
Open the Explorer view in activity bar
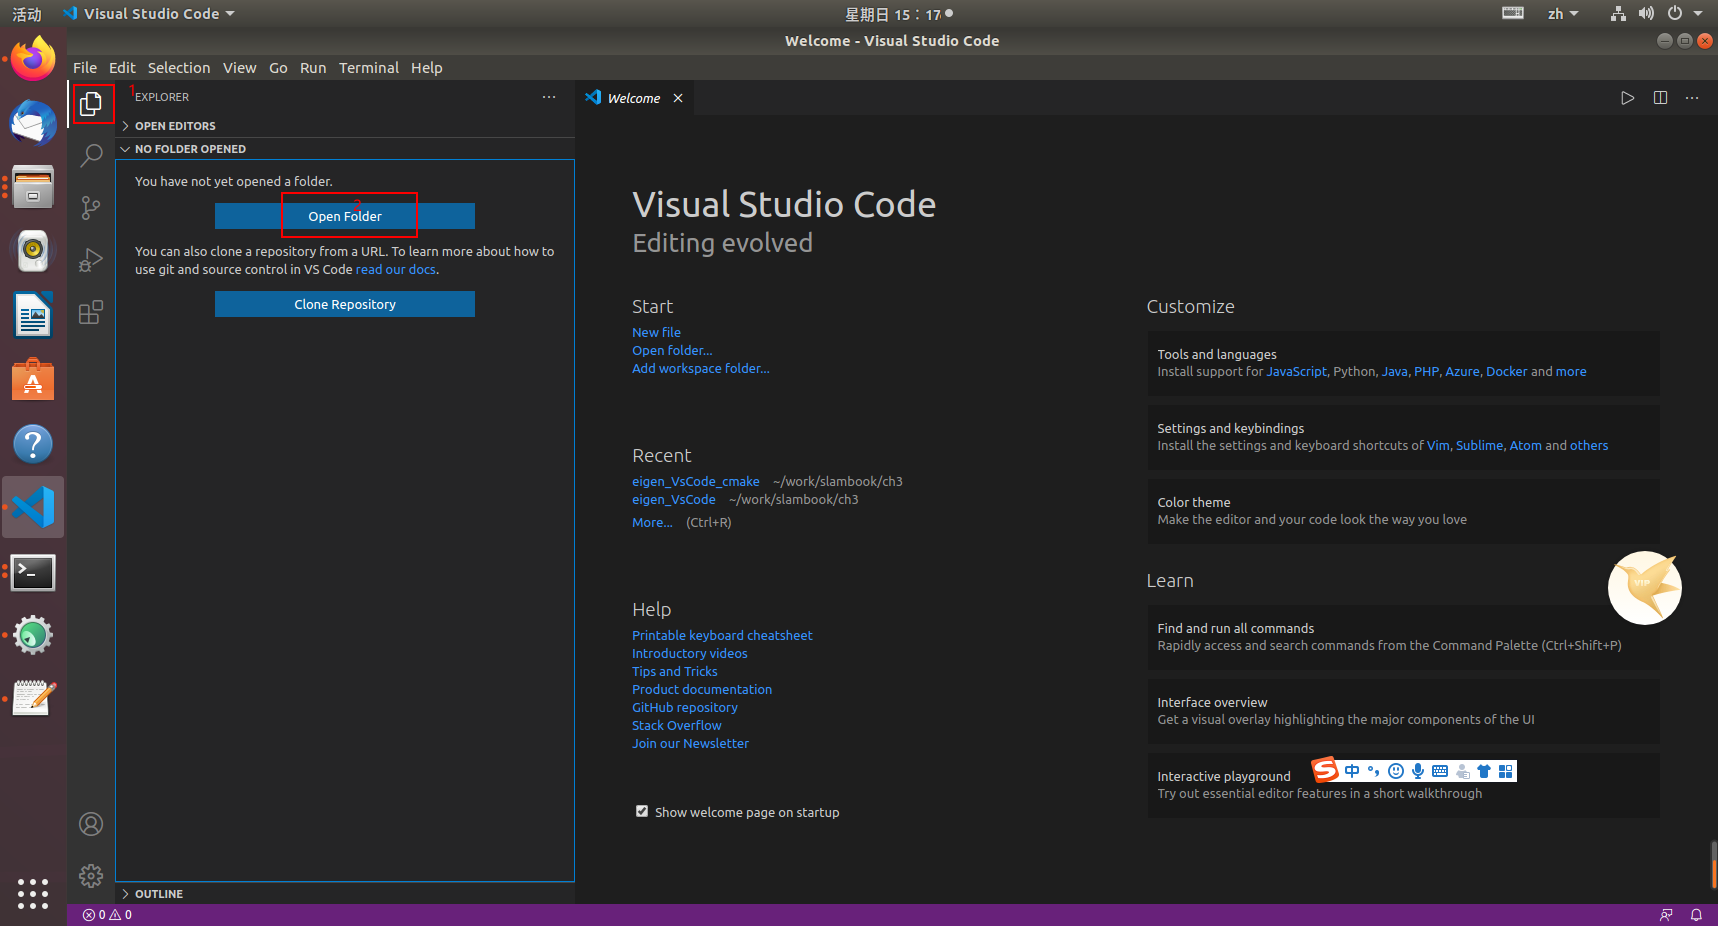(91, 104)
